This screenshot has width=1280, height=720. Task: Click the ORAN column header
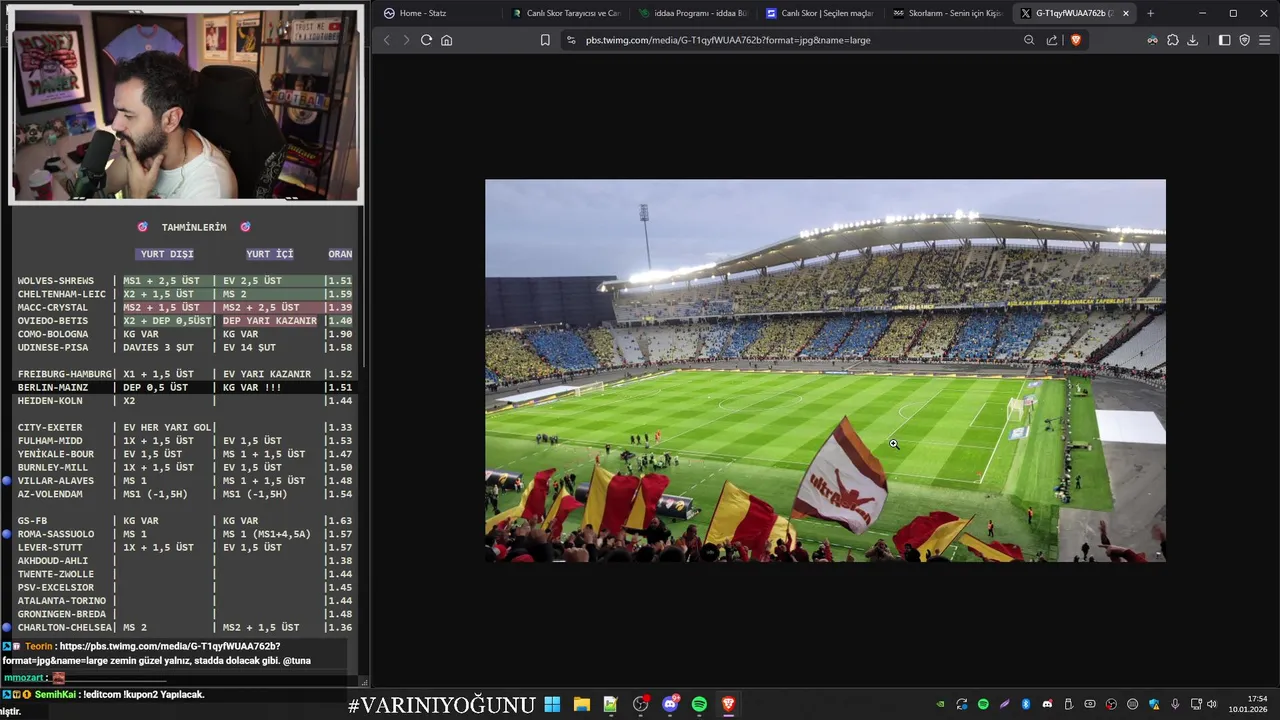click(340, 254)
